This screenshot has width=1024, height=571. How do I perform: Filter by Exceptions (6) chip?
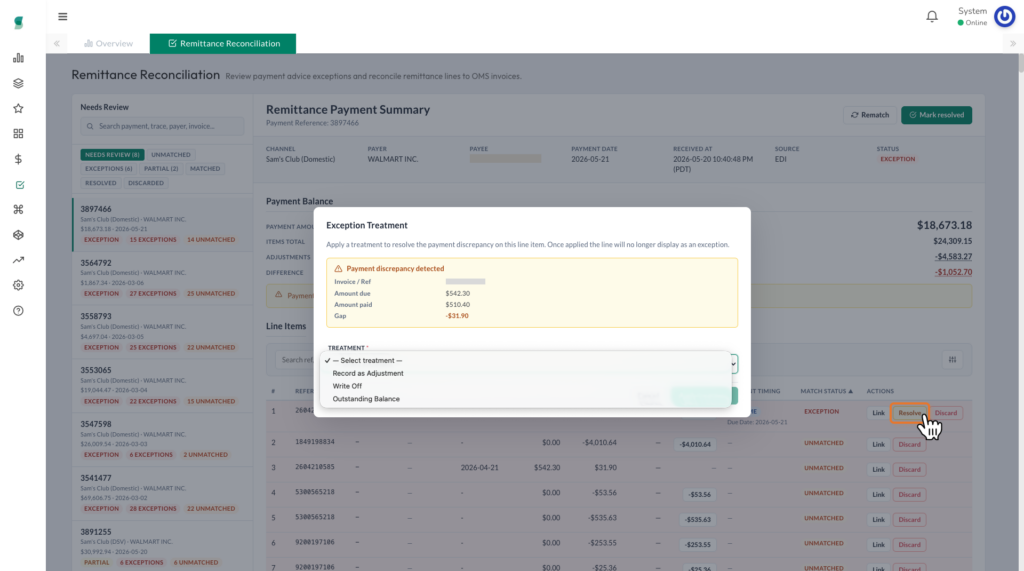coord(108,169)
